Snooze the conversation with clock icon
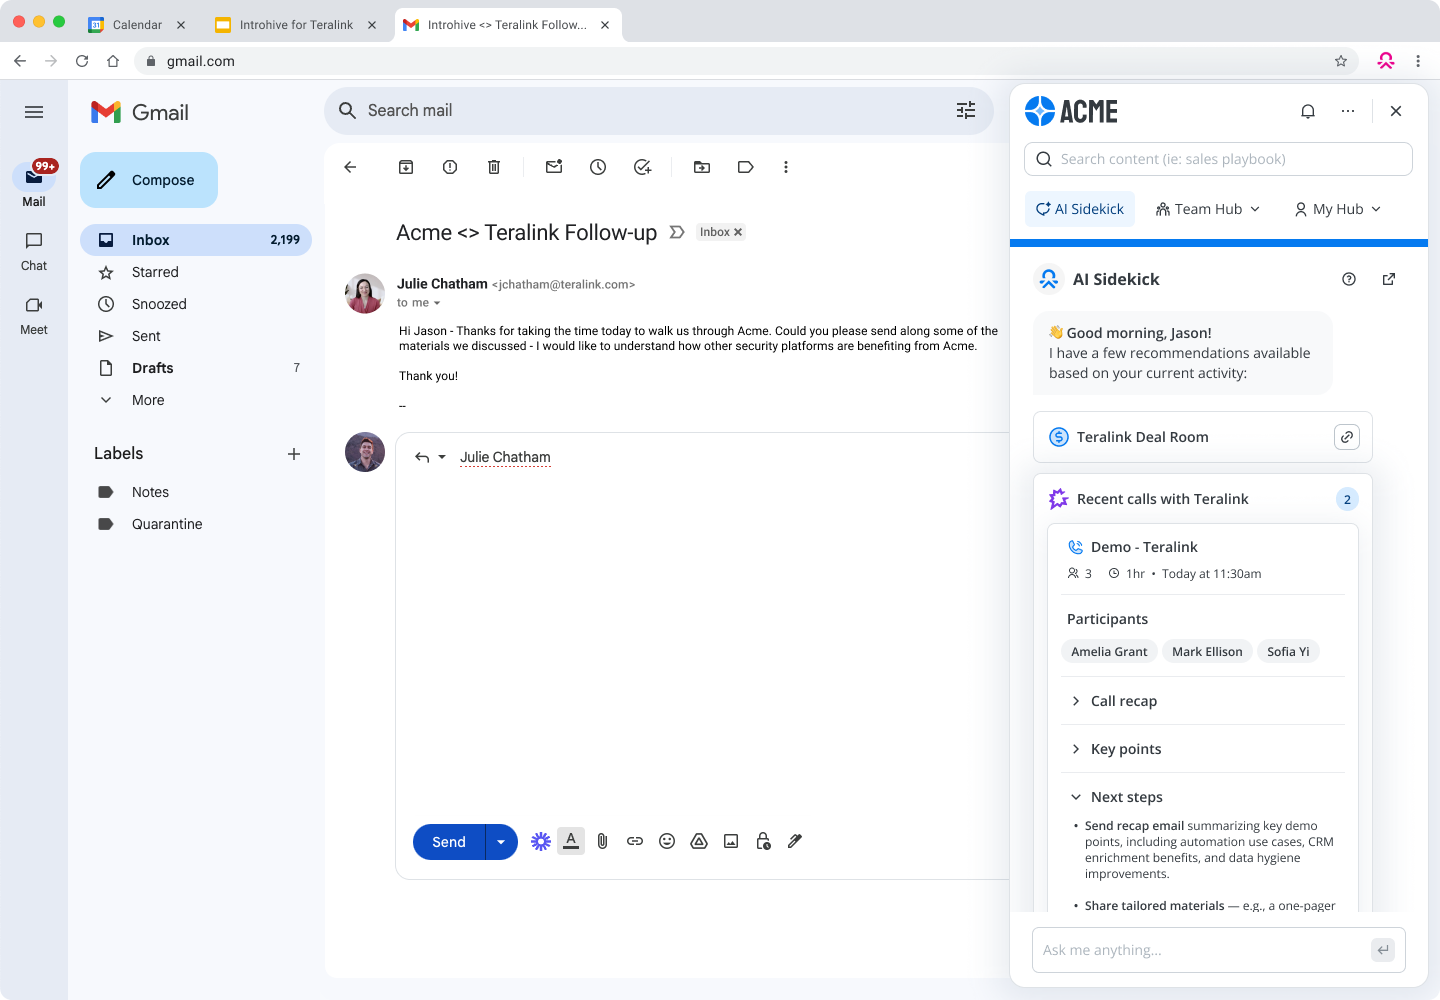Screen dimensions: 1440x1000 click(598, 167)
